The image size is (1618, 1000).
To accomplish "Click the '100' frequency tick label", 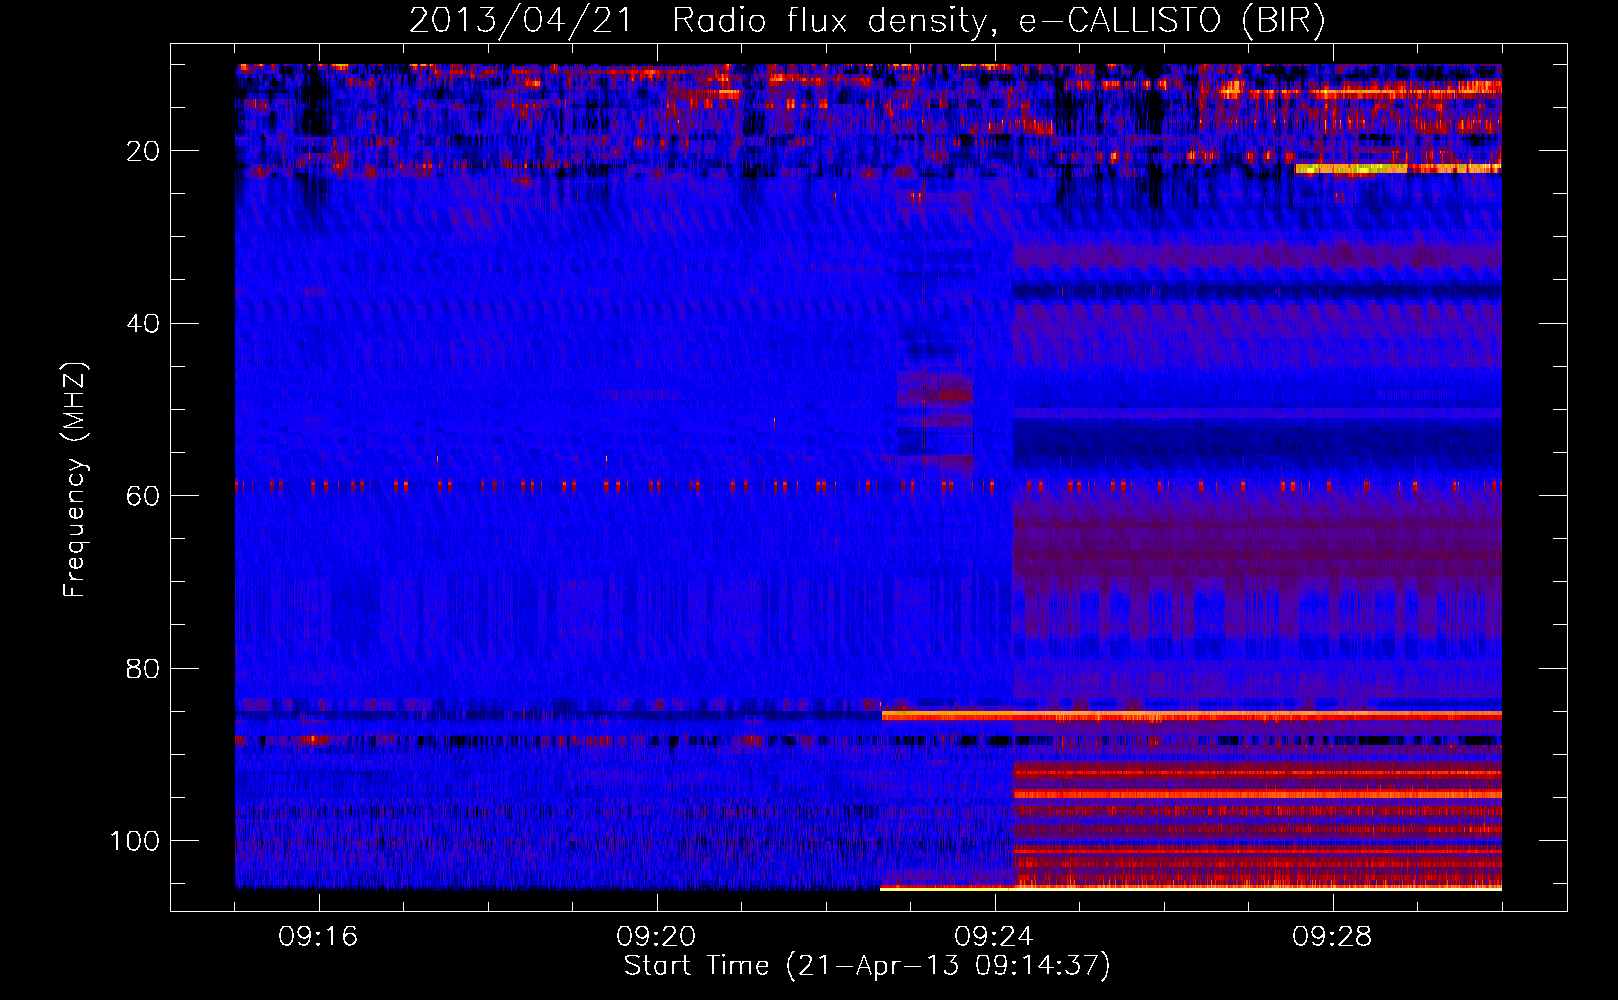I will point(135,841).
